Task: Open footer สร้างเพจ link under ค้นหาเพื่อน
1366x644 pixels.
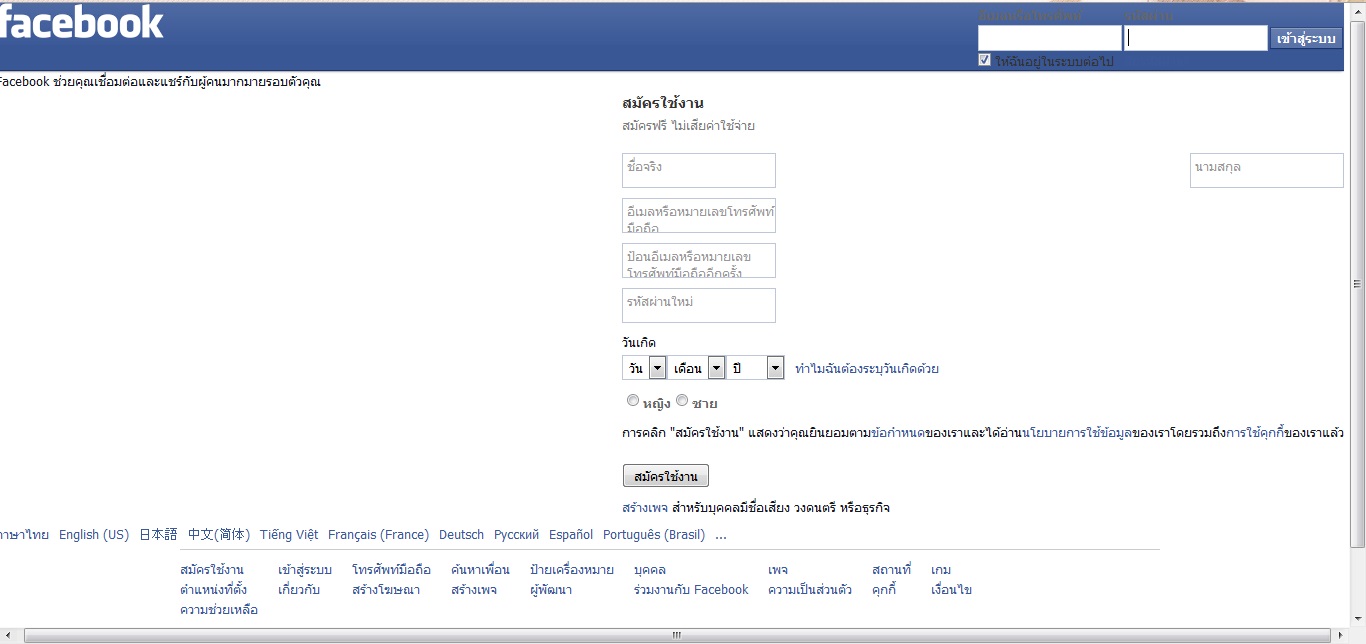Action: click(x=474, y=590)
